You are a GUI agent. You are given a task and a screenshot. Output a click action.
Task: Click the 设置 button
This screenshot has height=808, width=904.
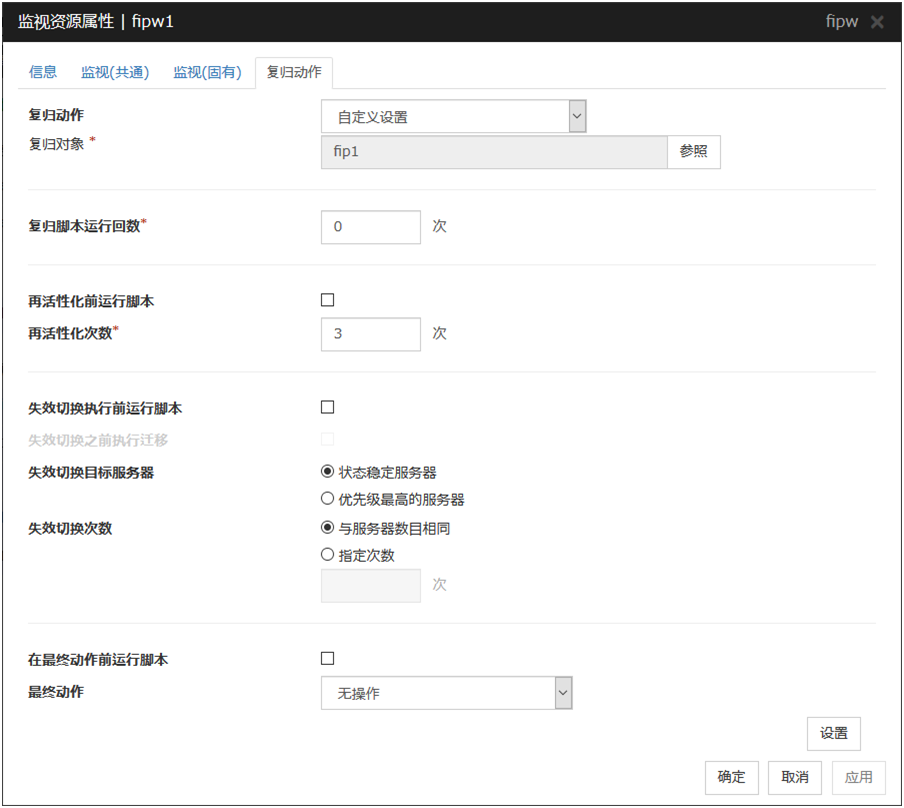(x=833, y=733)
